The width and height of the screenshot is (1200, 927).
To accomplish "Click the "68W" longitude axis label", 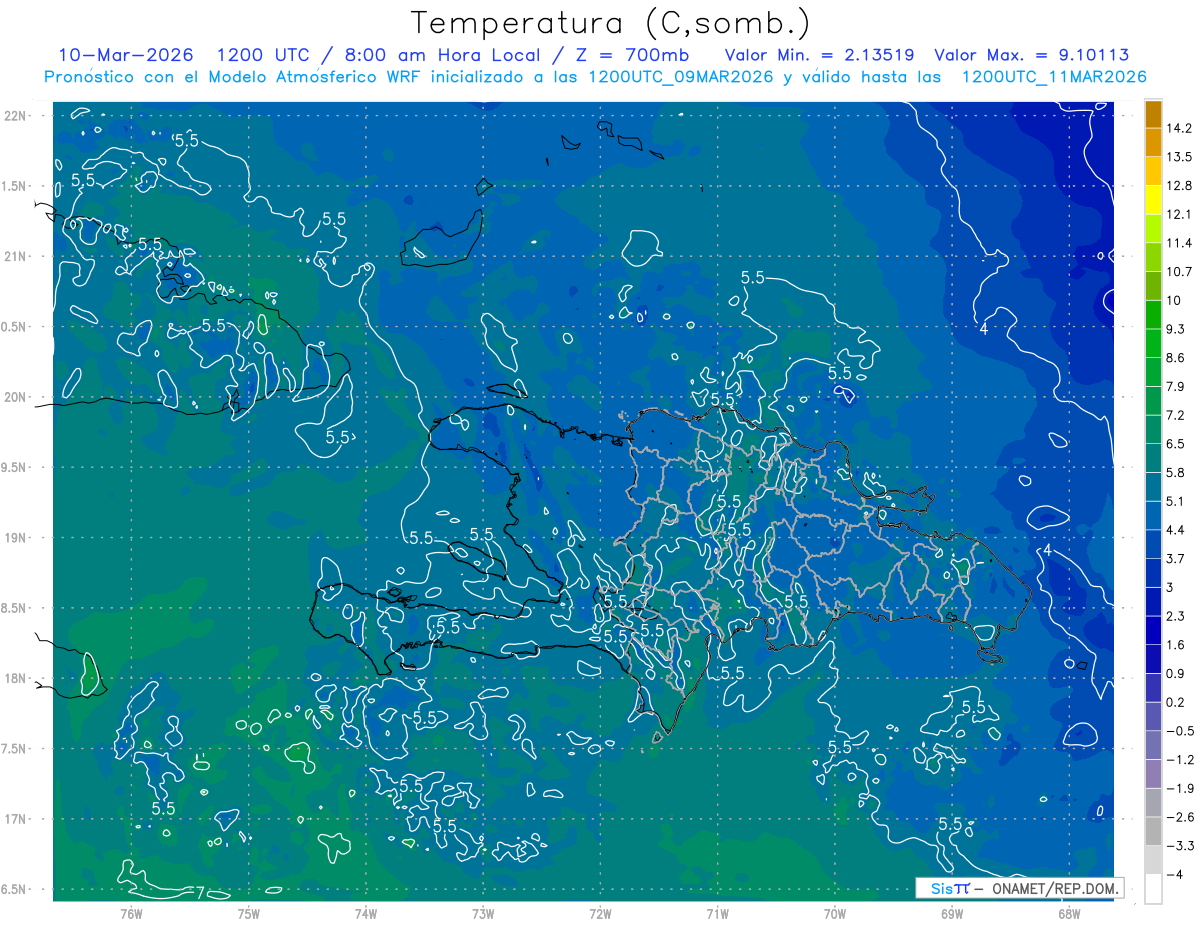I will (1068, 914).
